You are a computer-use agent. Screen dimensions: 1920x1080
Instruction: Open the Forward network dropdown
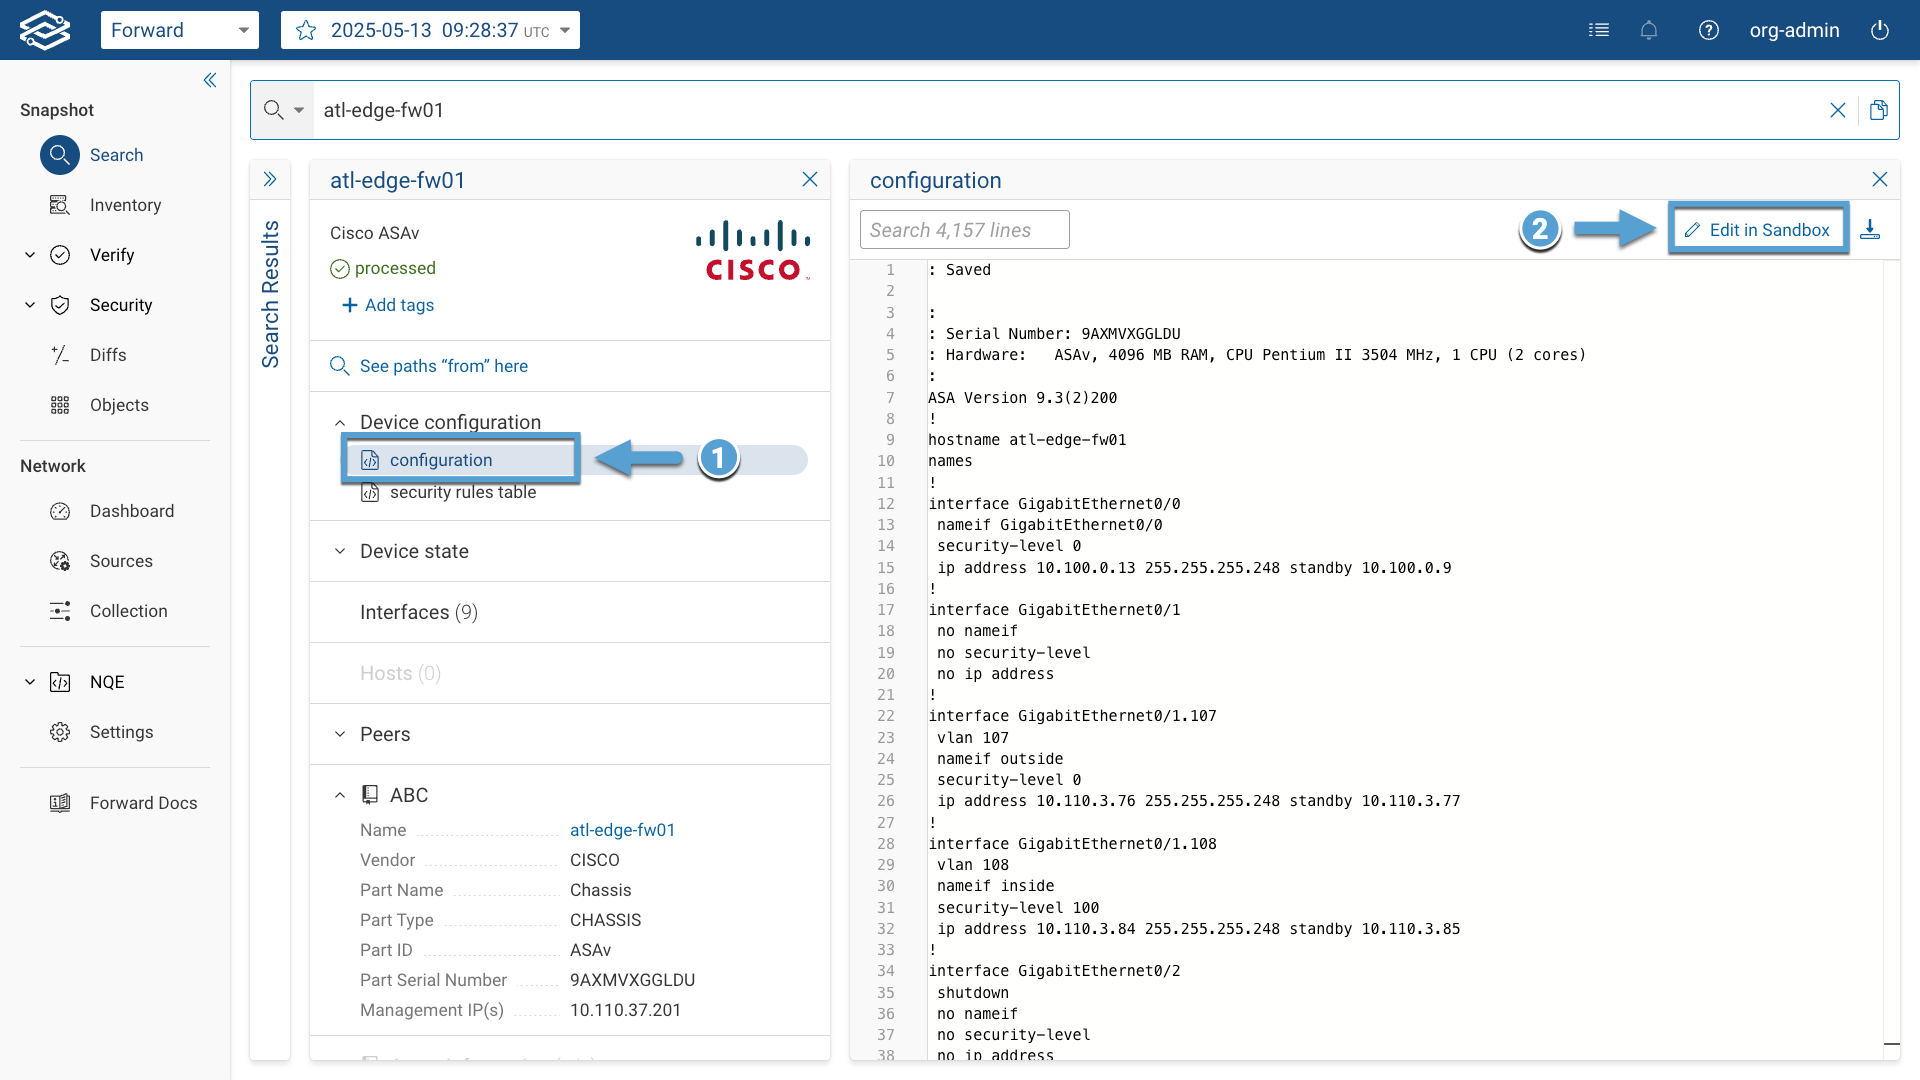180,30
